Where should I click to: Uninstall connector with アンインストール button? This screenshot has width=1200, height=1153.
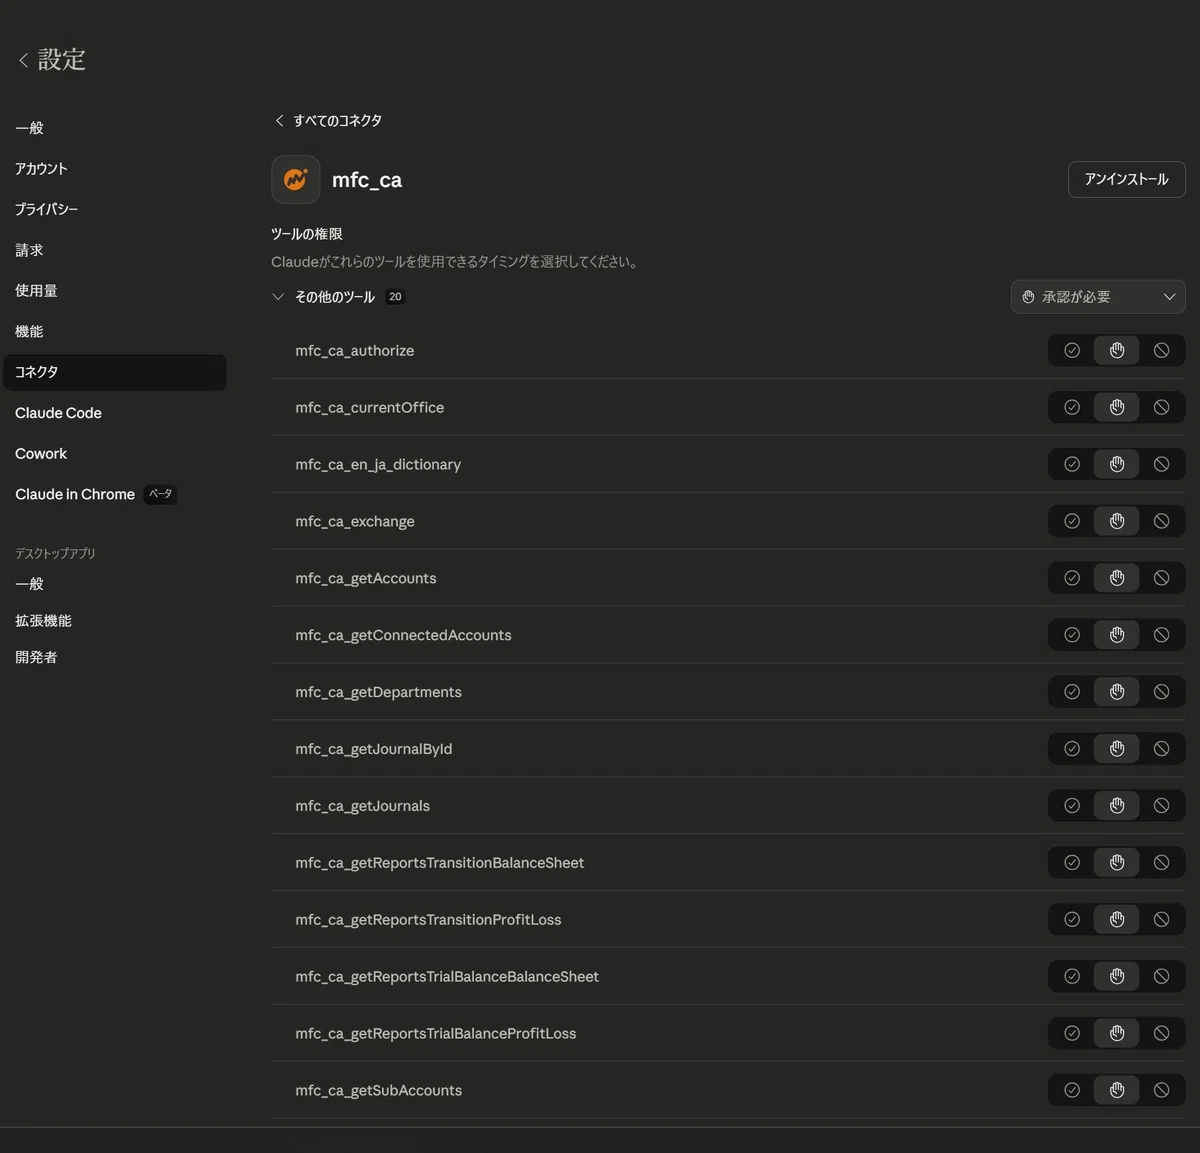tap(1127, 180)
